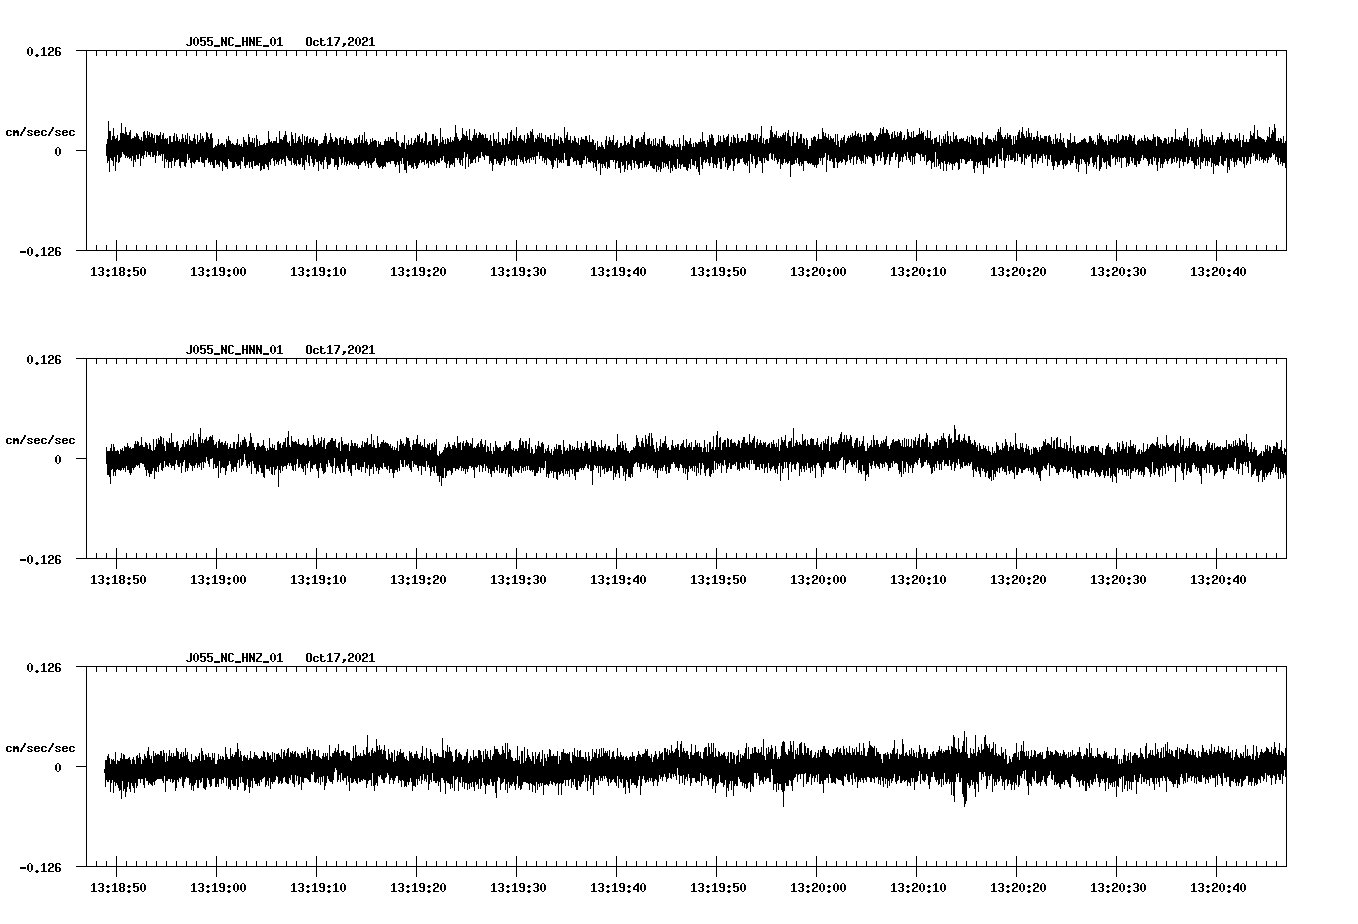Click the zero baseline label on the HNZ axis
This screenshot has height=924, width=1358.
tap(58, 768)
